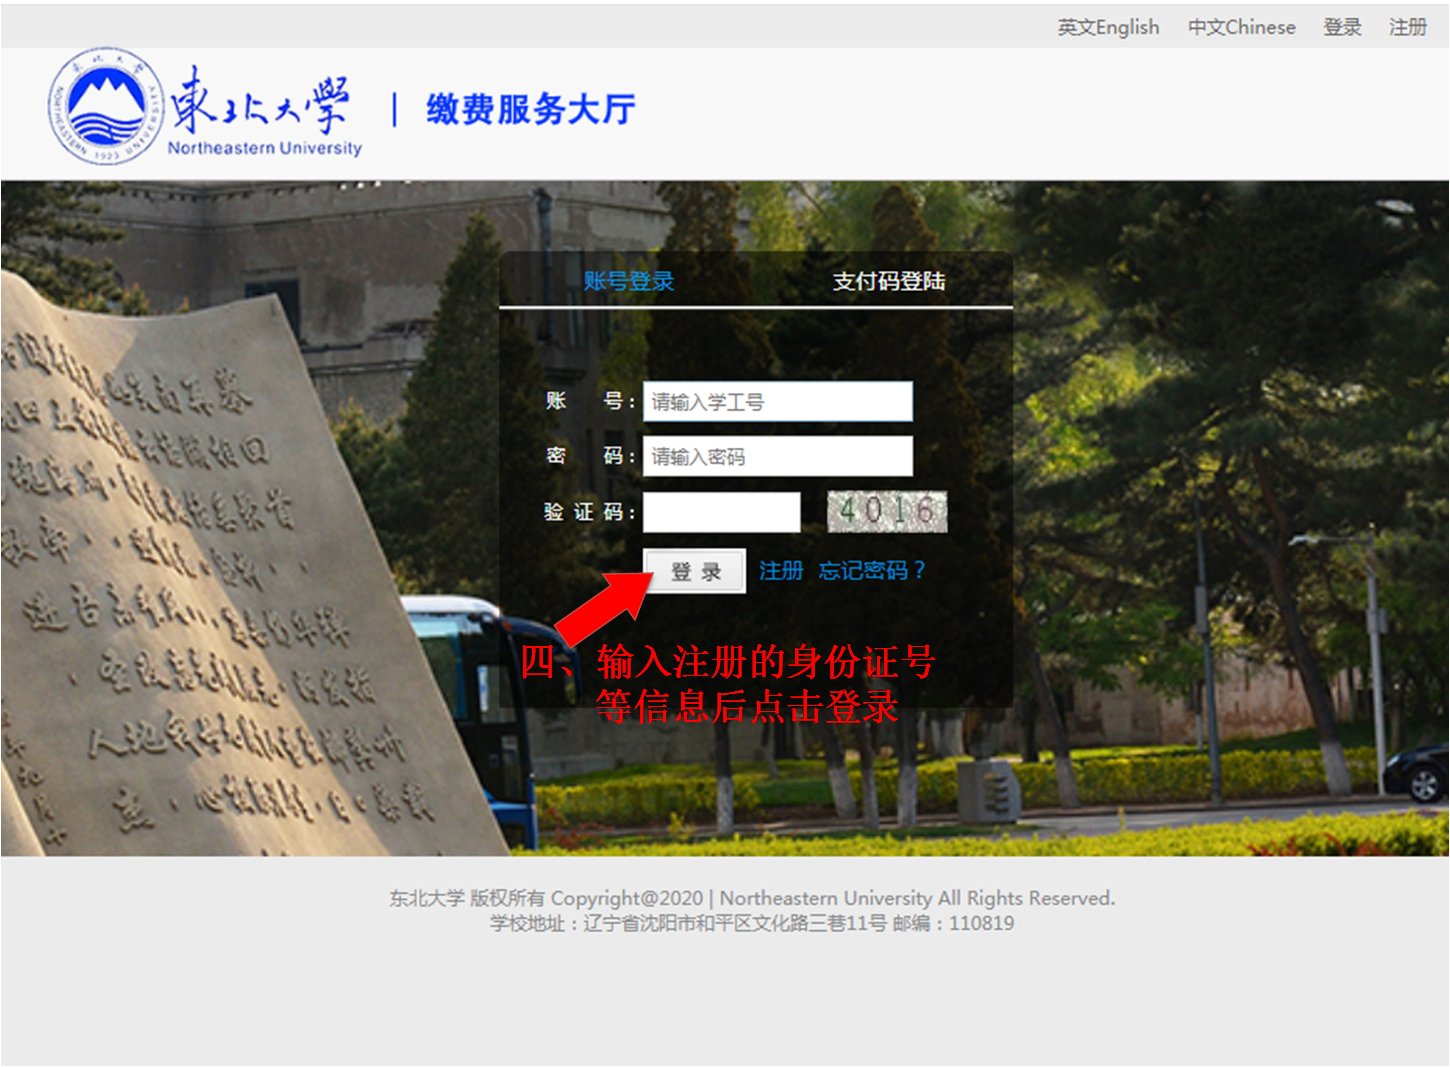
Task: Click 注册 link beside the login button
Action: point(780,571)
